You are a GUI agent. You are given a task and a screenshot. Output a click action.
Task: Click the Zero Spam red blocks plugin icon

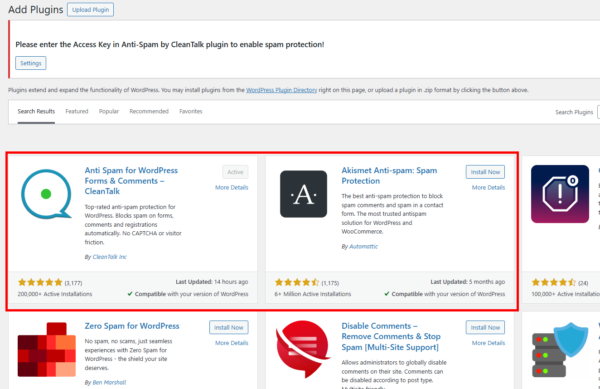pos(47,350)
